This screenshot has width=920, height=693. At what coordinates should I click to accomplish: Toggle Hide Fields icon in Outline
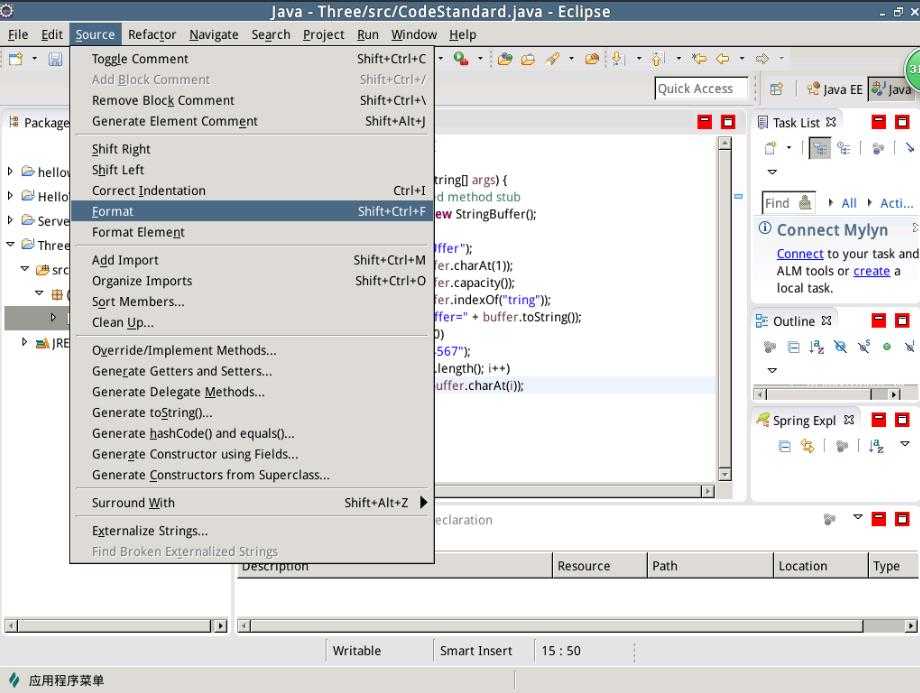(840, 347)
